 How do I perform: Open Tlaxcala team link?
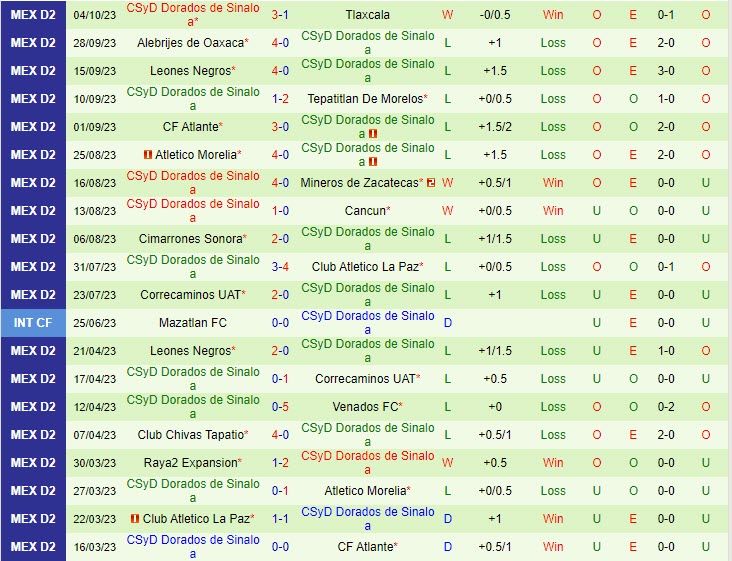(367, 15)
